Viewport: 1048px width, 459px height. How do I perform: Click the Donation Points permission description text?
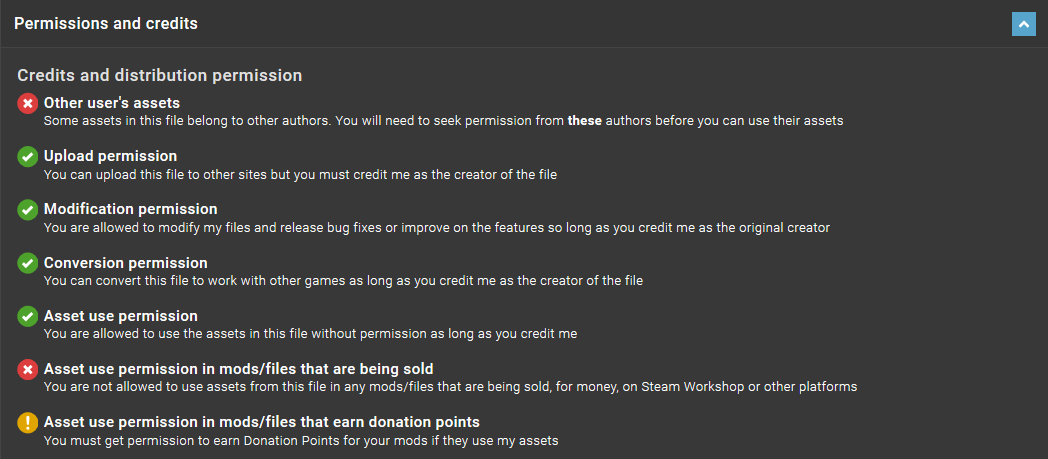tap(301, 440)
